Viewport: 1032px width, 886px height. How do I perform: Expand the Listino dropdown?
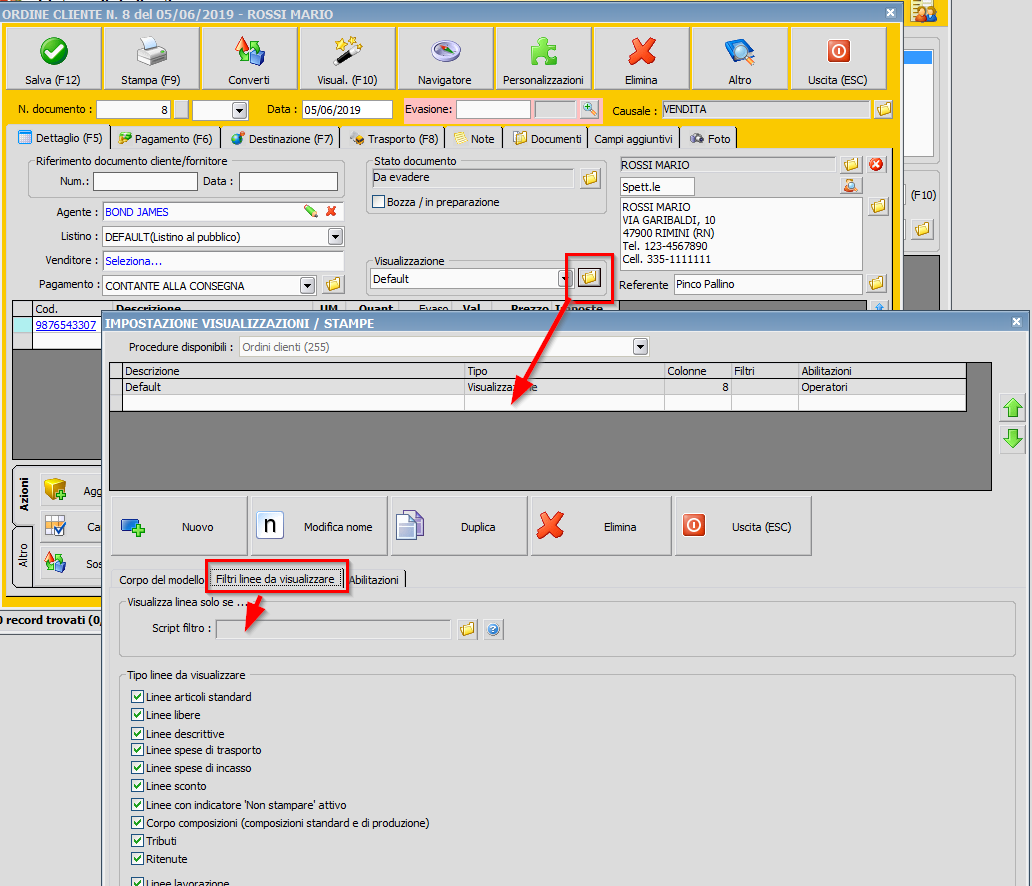coord(335,236)
